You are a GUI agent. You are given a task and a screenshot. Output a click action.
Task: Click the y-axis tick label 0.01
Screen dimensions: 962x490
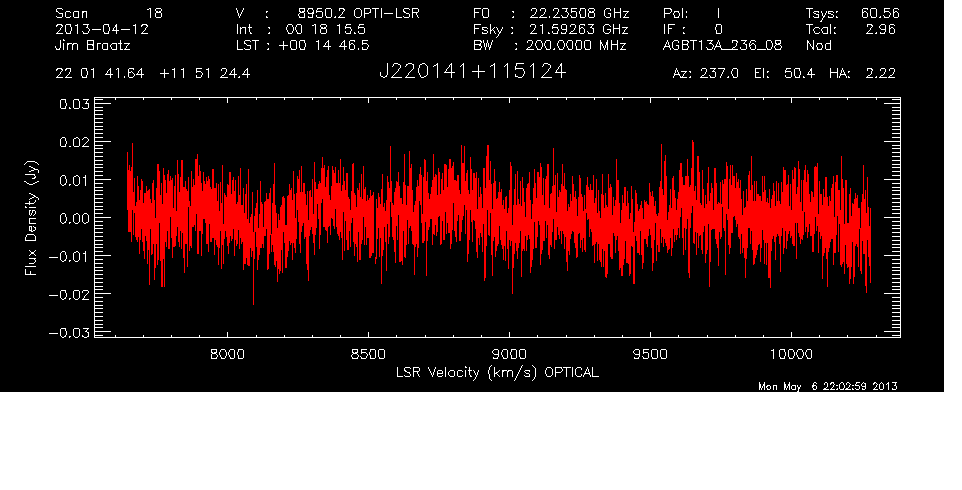point(74,180)
